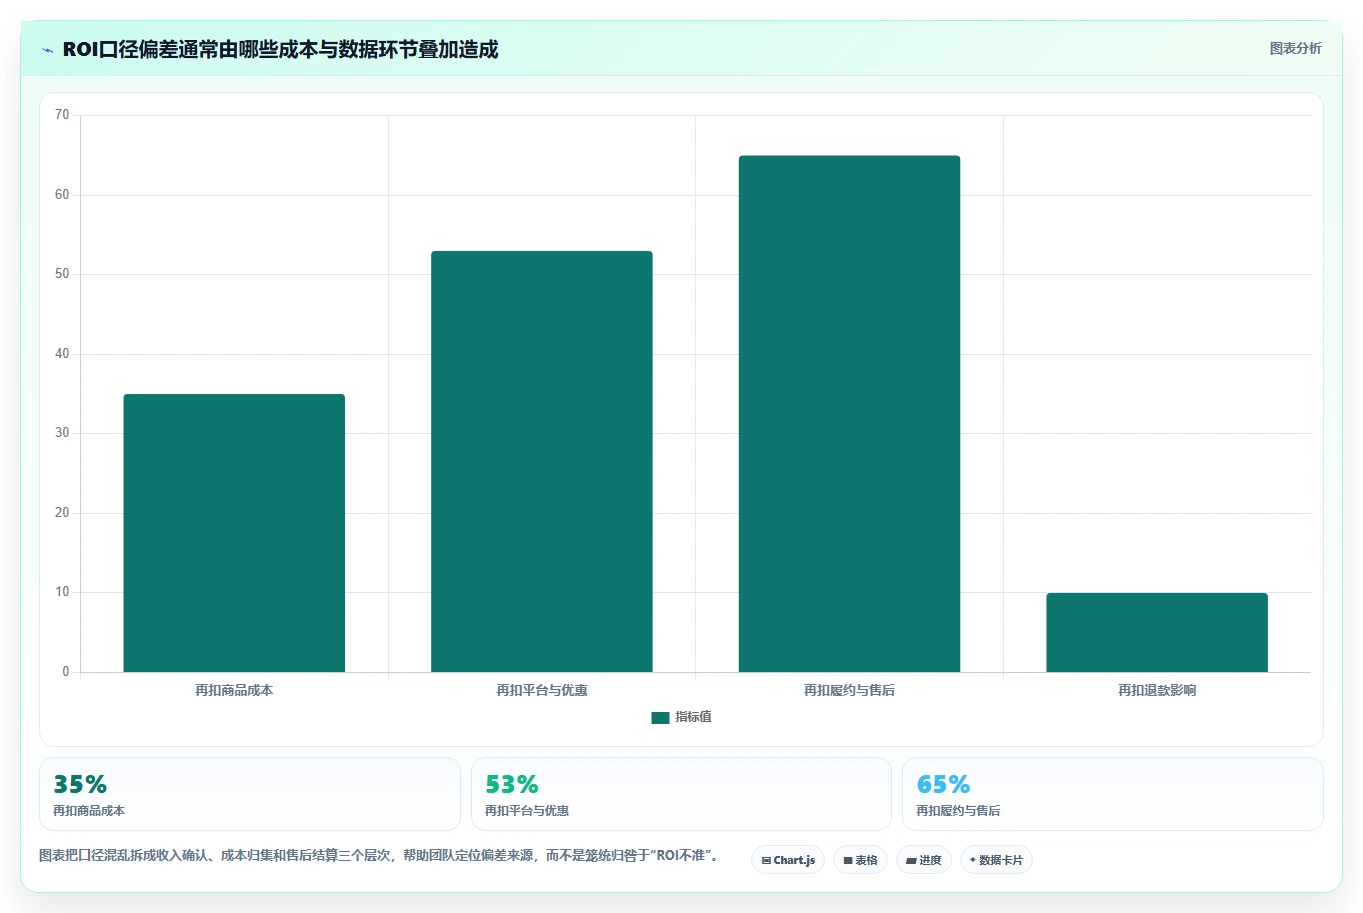Click the y-axis value 40
This screenshot has width=1363, height=913.
click(x=62, y=354)
